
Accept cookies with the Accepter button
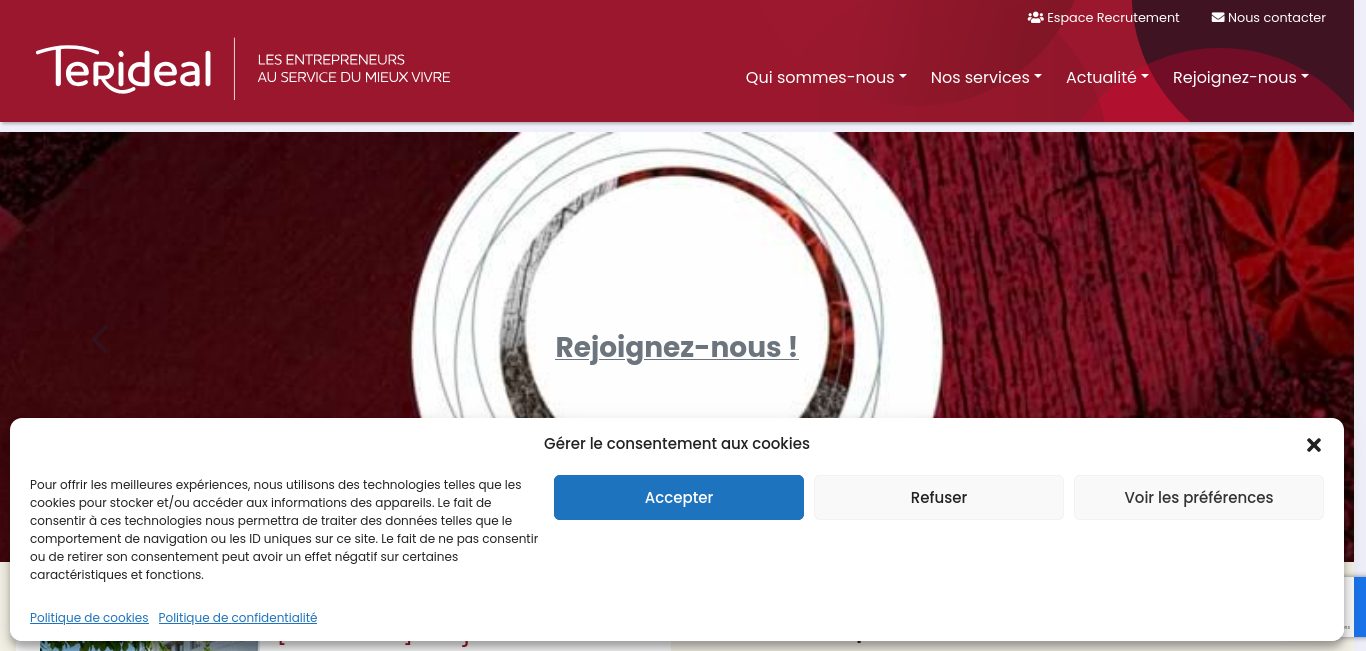(x=679, y=497)
